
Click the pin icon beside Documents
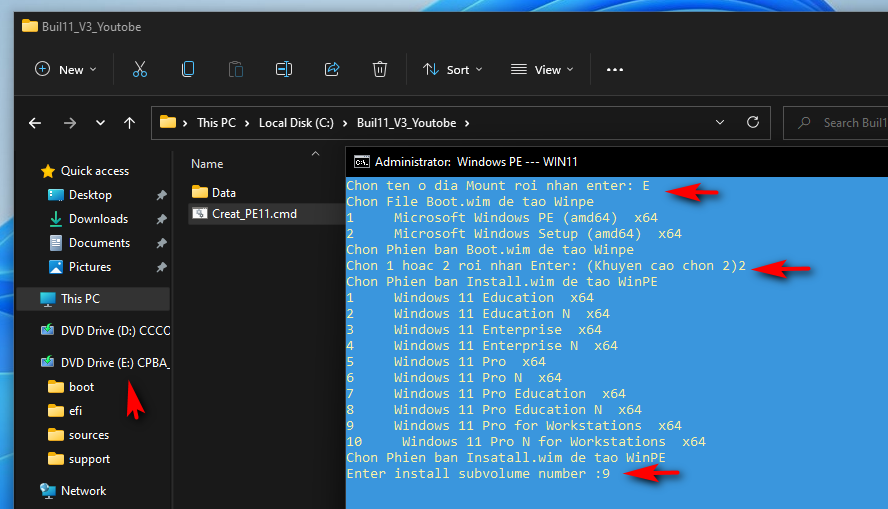pyautogui.click(x=161, y=243)
